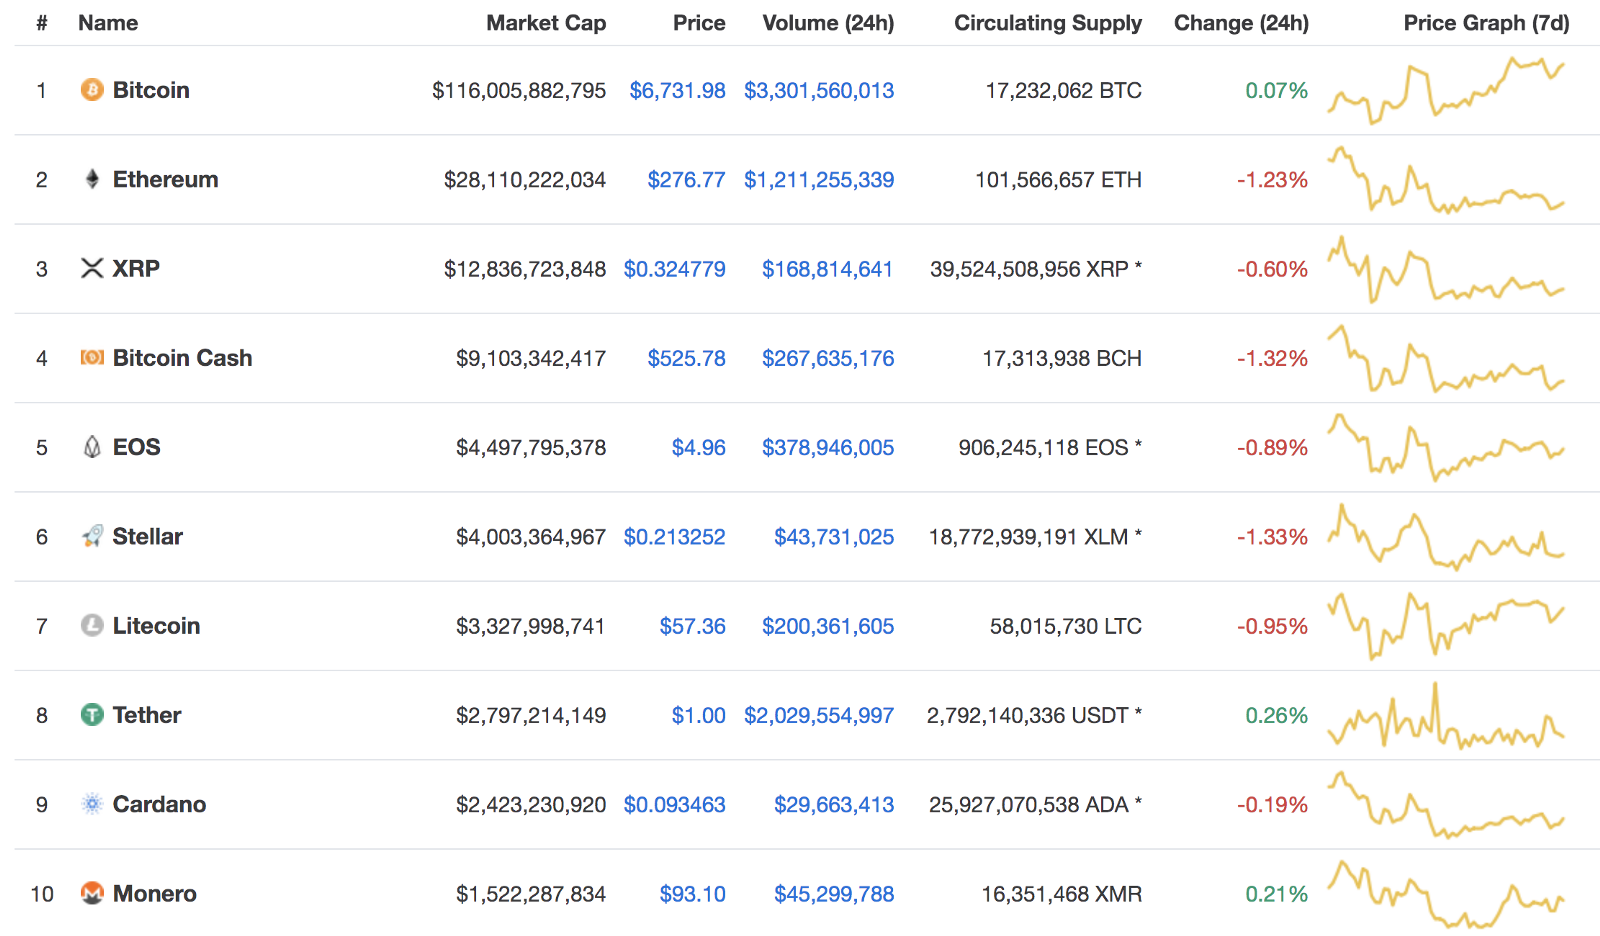This screenshot has height=936, width=1600.
Task: Open Tether's 24h volume link
Action: [x=818, y=716]
